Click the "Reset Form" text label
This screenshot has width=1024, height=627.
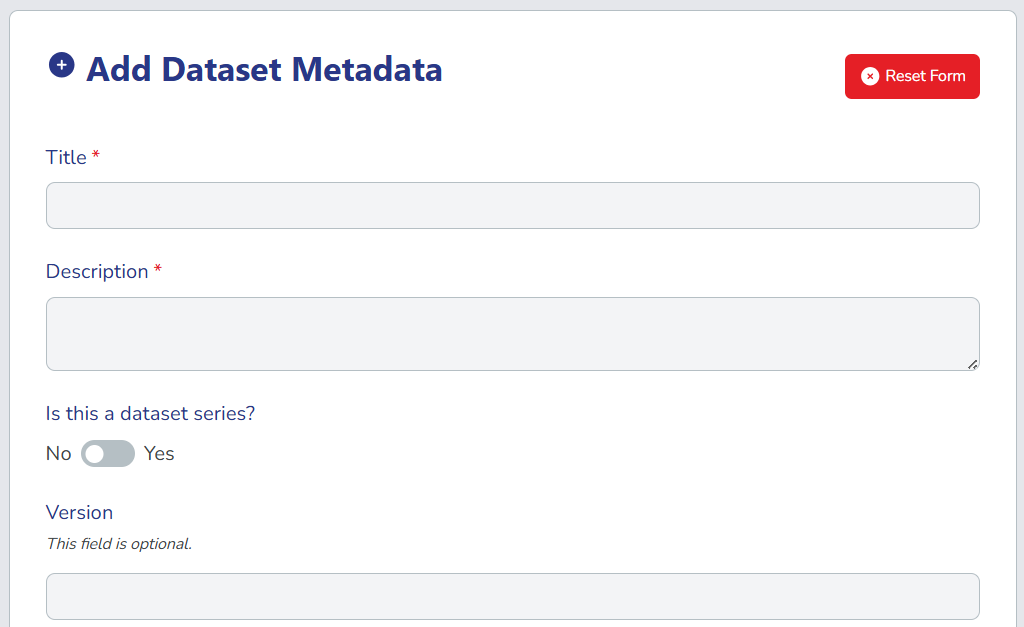(x=925, y=76)
